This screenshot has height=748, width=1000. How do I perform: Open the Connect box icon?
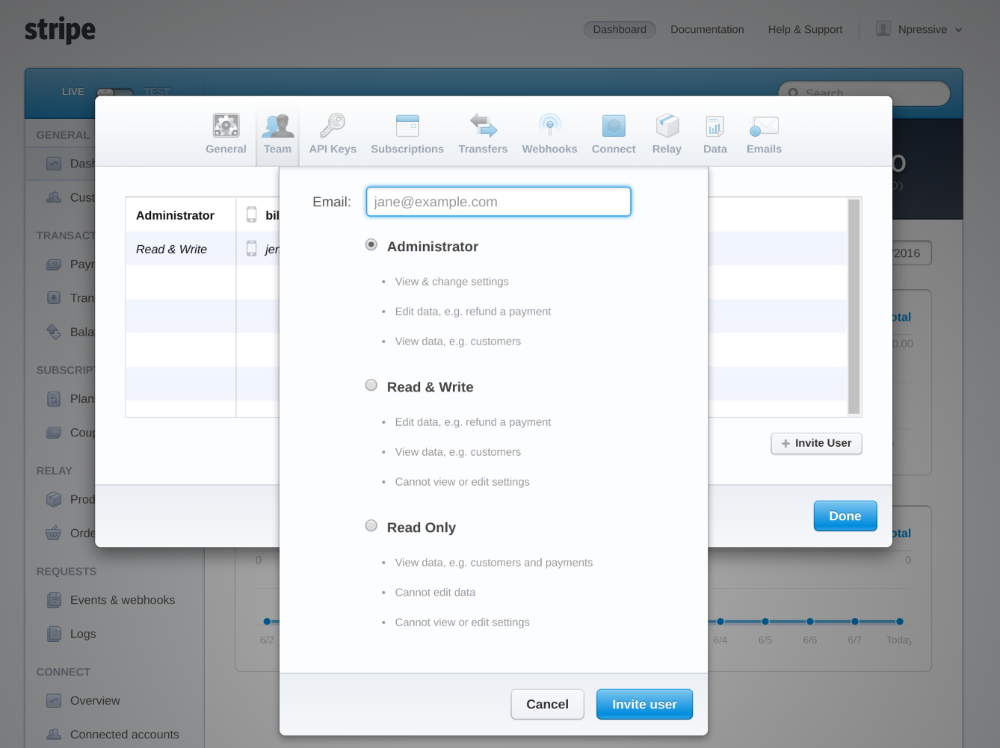point(614,126)
